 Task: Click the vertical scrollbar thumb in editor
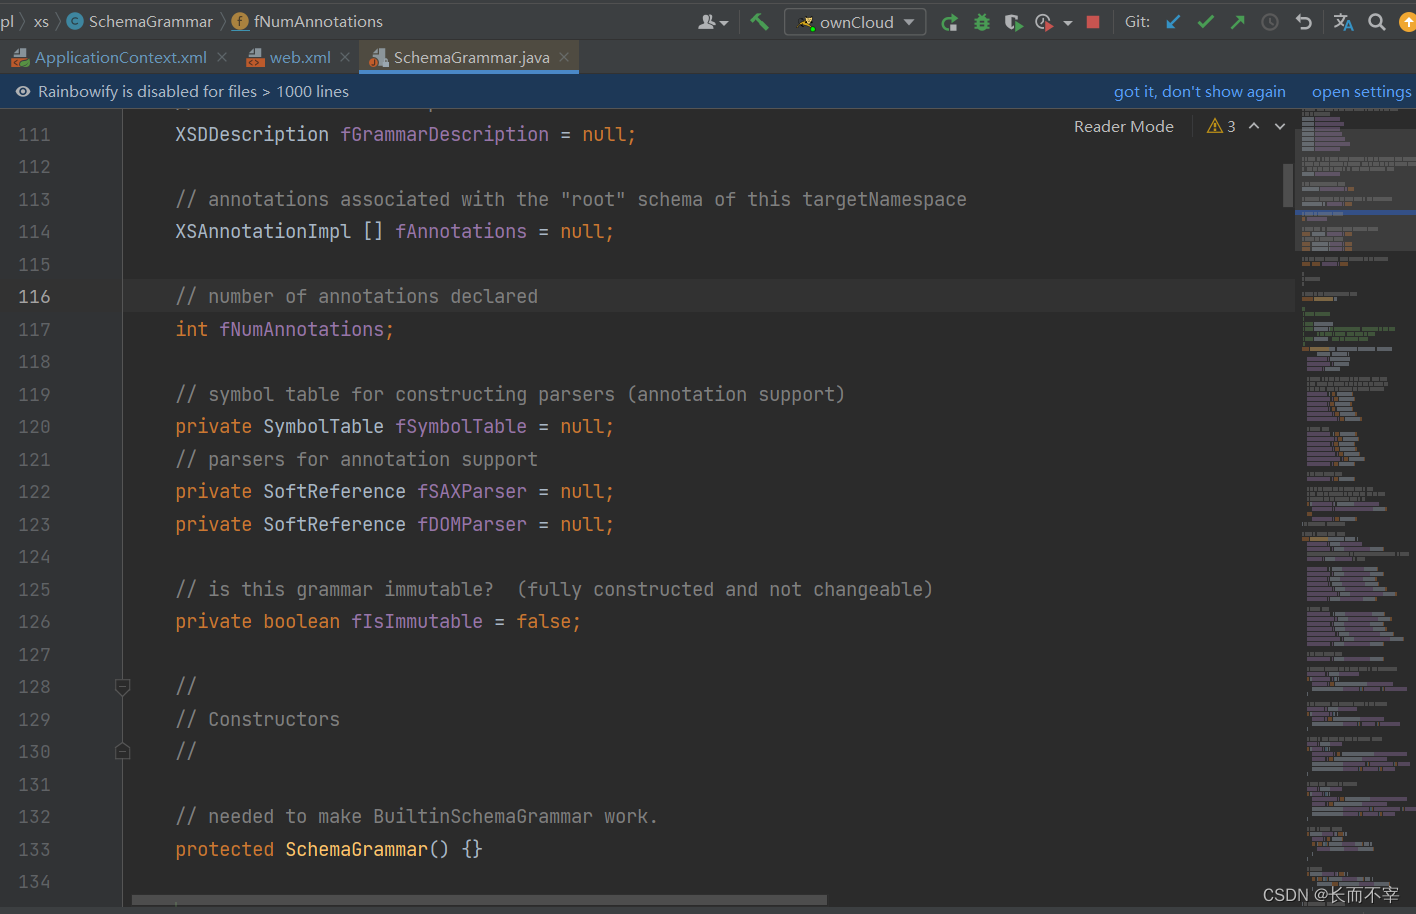pyautogui.click(x=1288, y=185)
